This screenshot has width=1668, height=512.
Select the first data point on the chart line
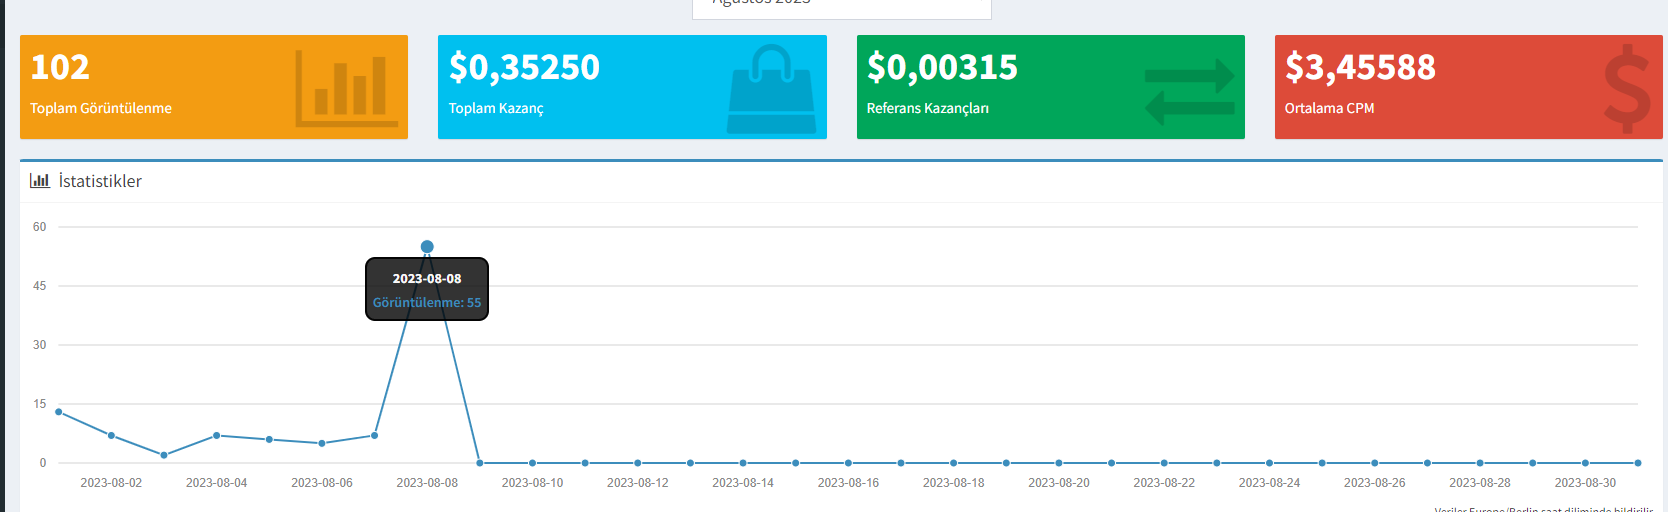pos(59,412)
